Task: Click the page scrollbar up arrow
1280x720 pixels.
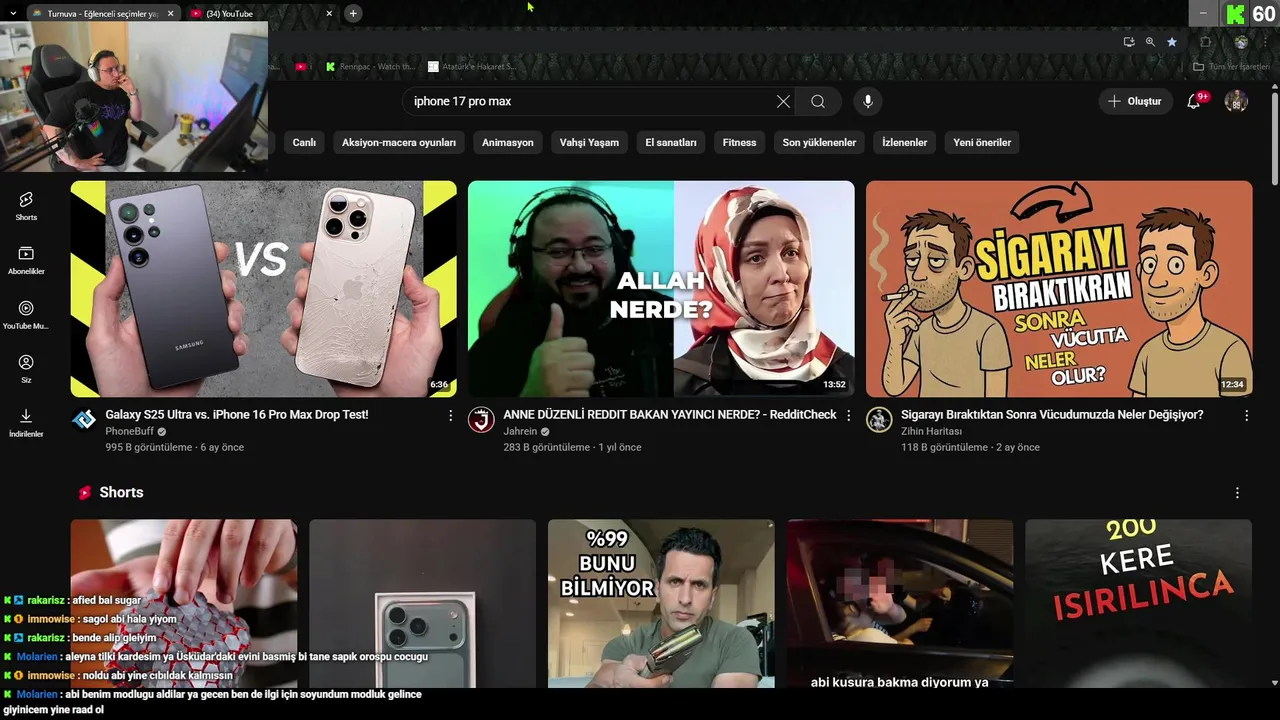Action: [x=1274, y=89]
